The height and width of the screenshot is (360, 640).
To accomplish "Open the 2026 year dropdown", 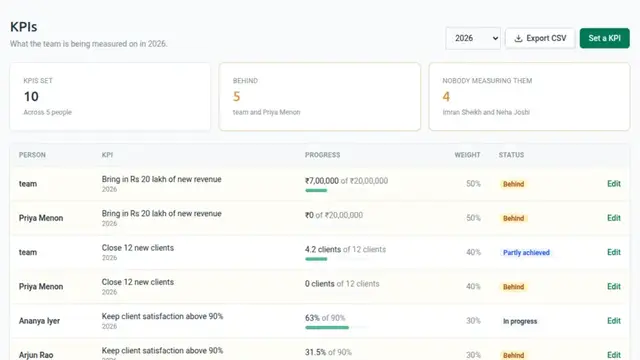I will point(473,38).
